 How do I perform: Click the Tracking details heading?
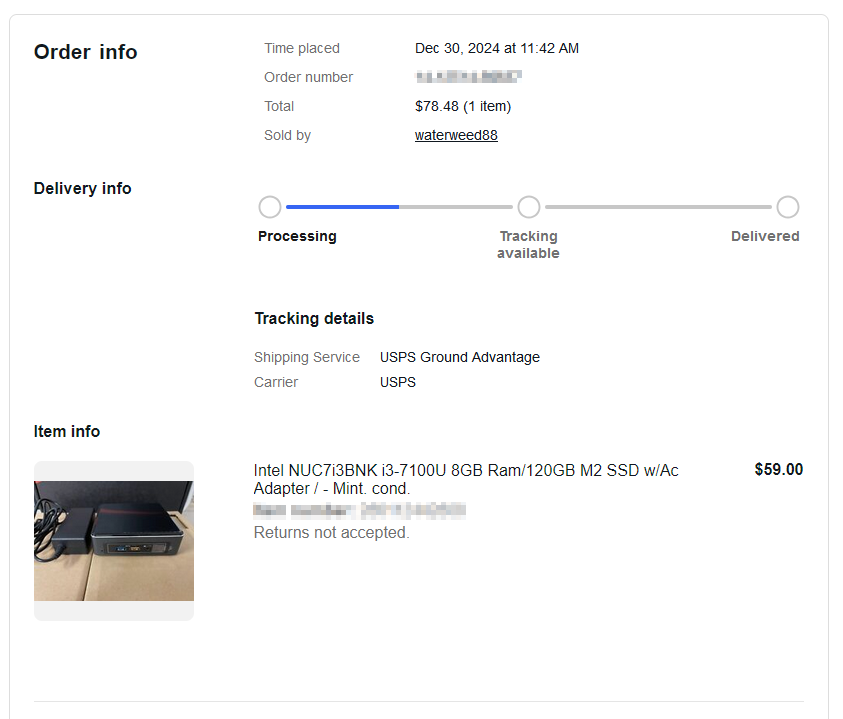(314, 318)
